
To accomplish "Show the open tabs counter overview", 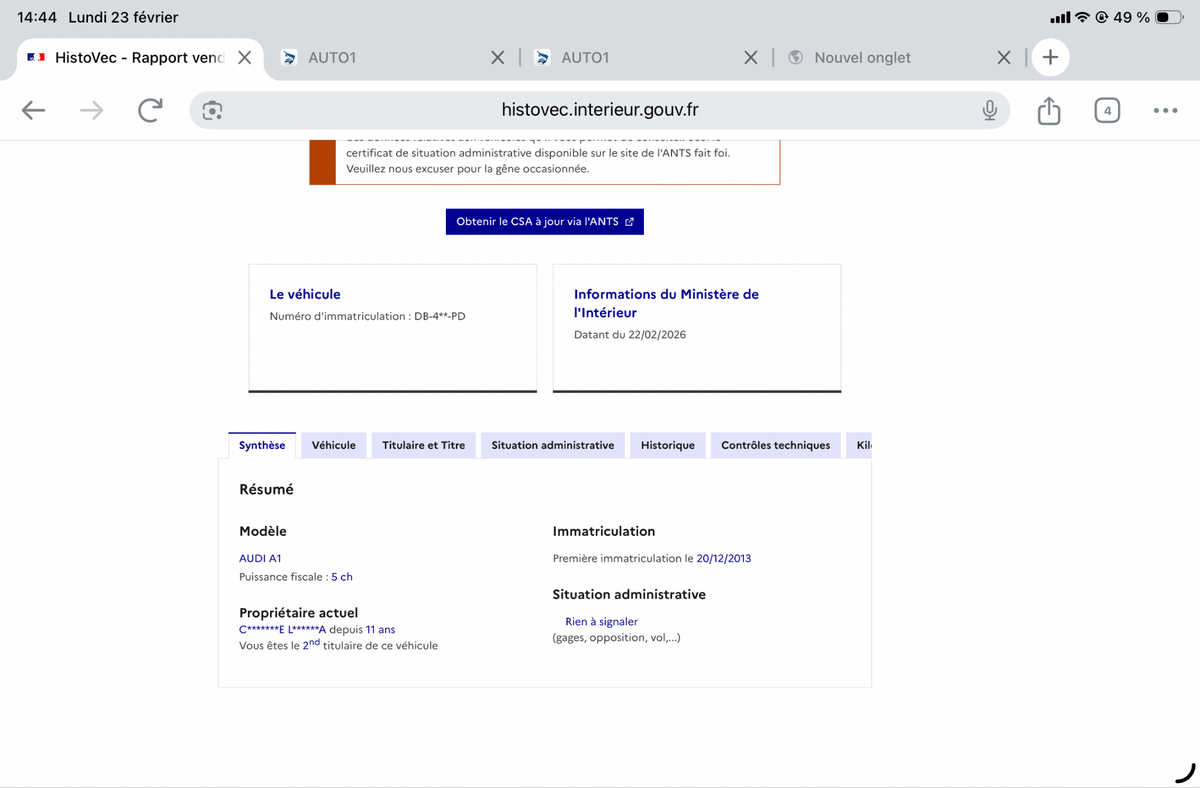I will (1107, 111).
